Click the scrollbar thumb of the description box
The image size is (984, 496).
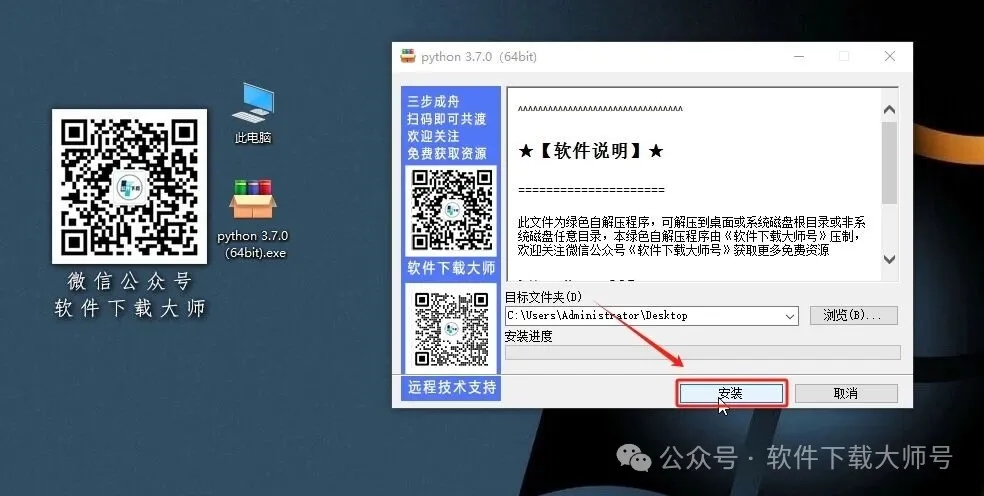pos(889,163)
